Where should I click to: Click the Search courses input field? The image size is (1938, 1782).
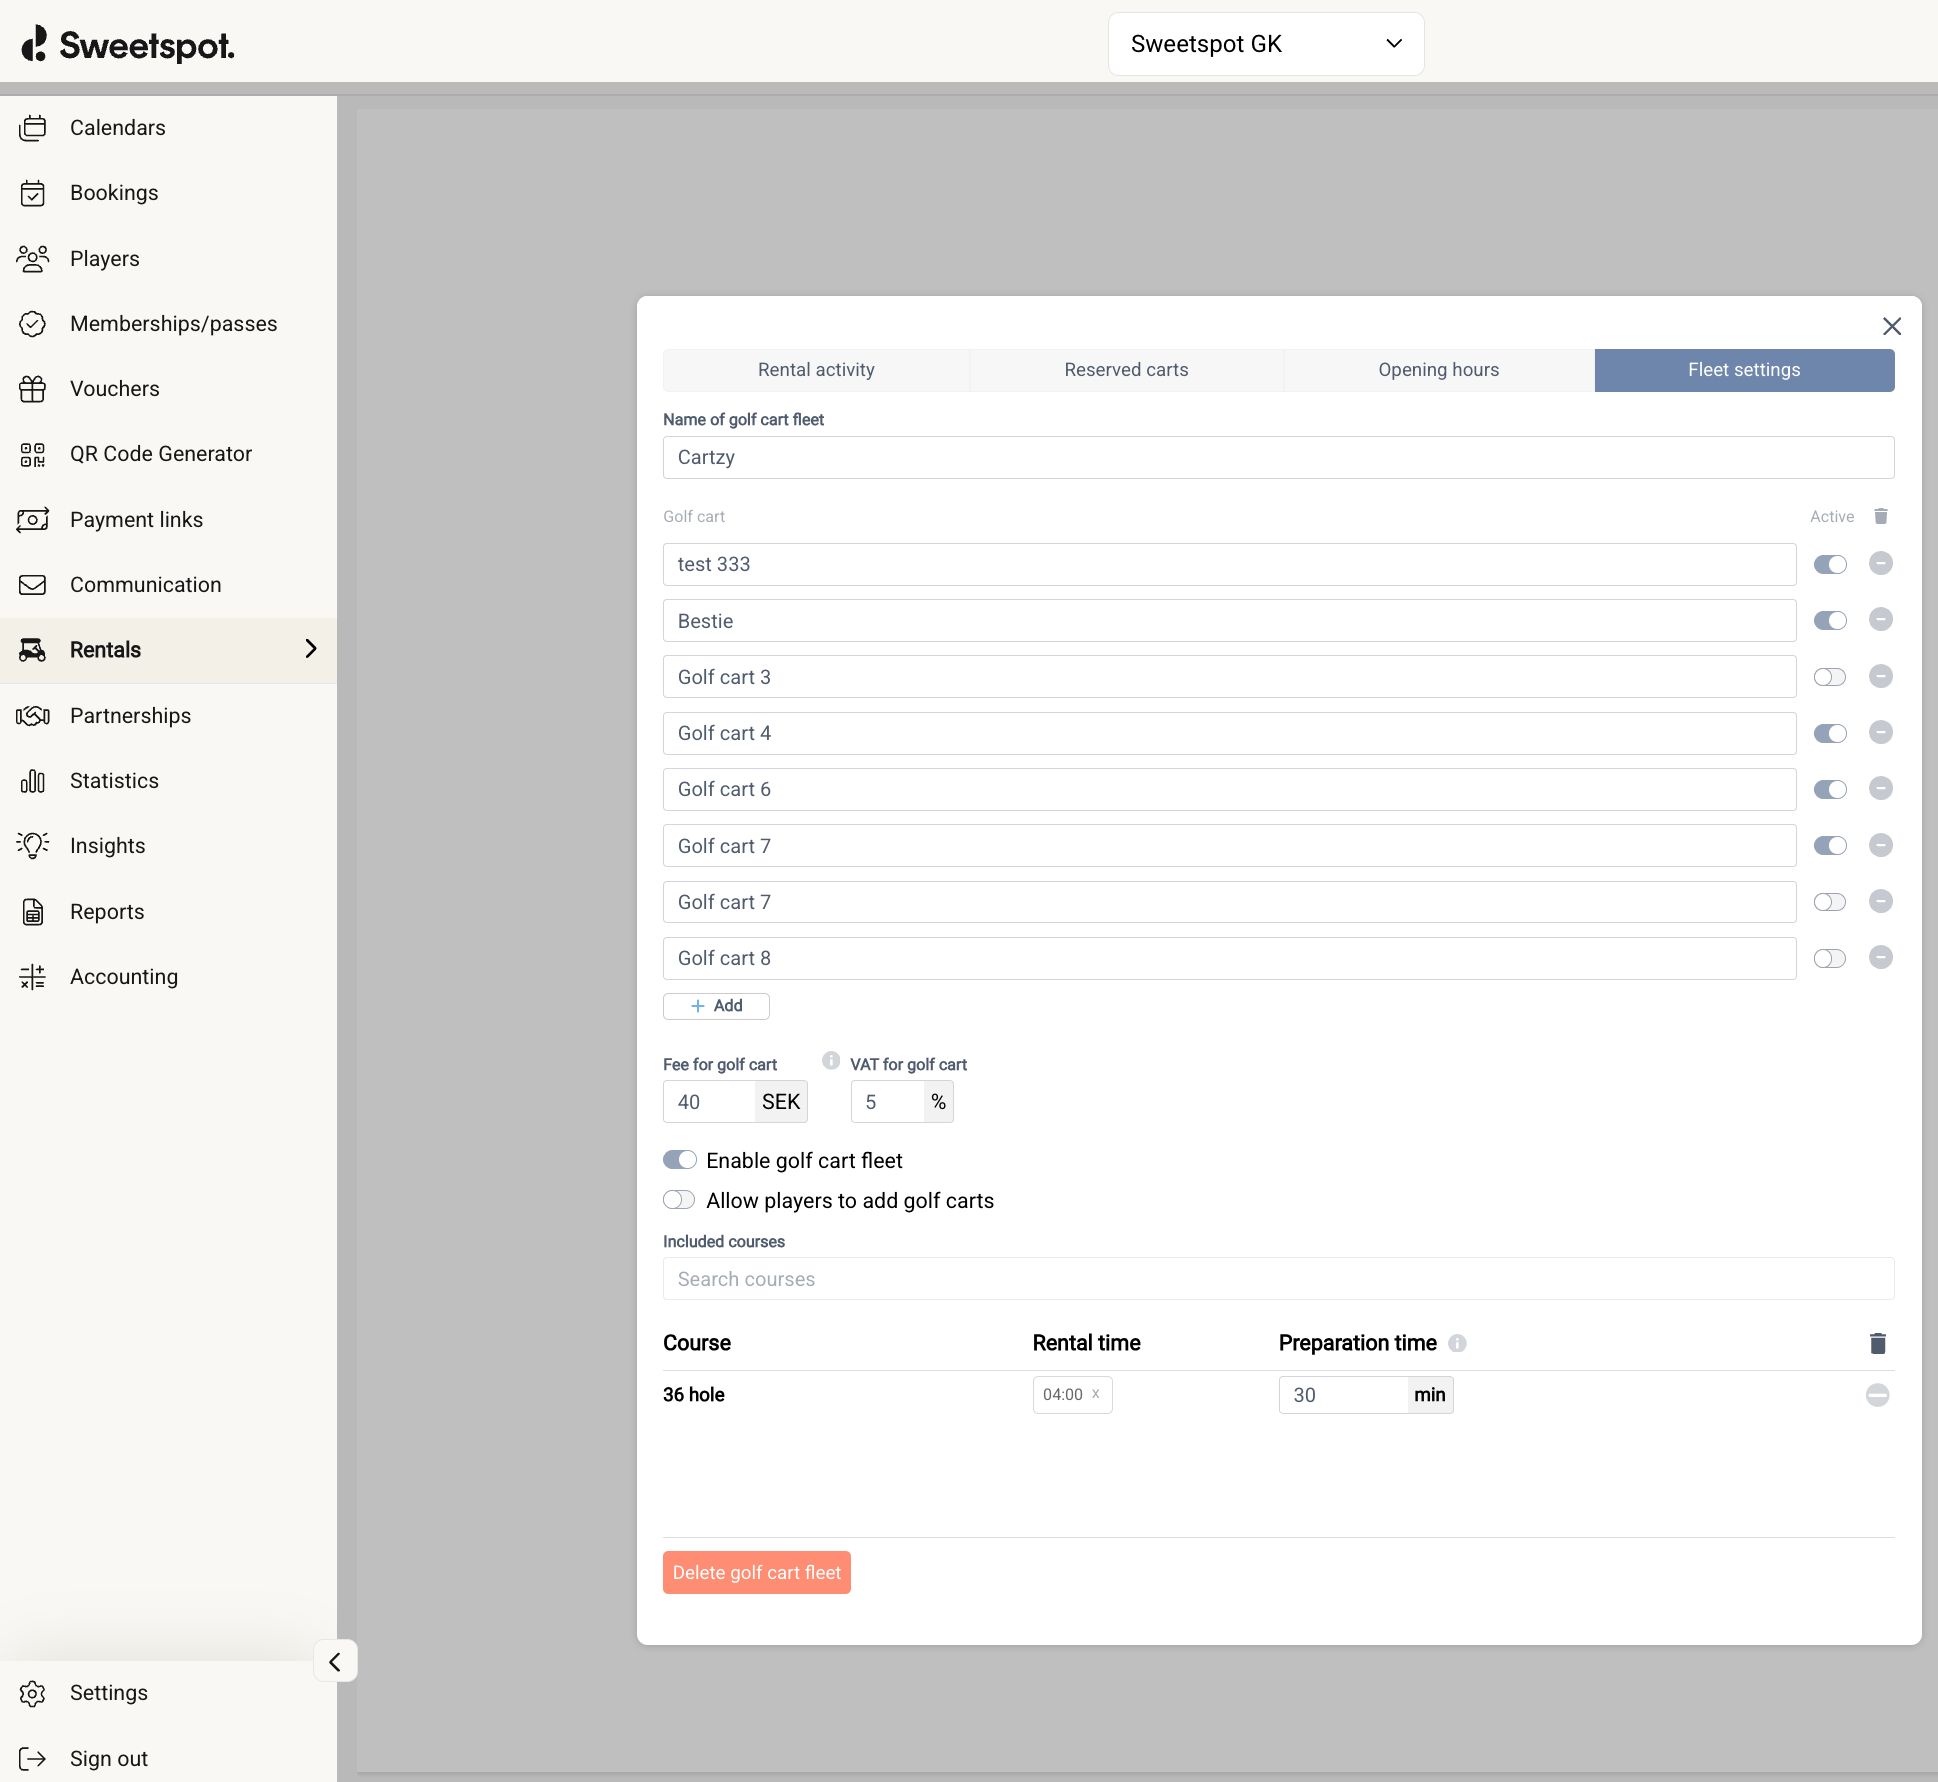pyautogui.click(x=1277, y=1279)
